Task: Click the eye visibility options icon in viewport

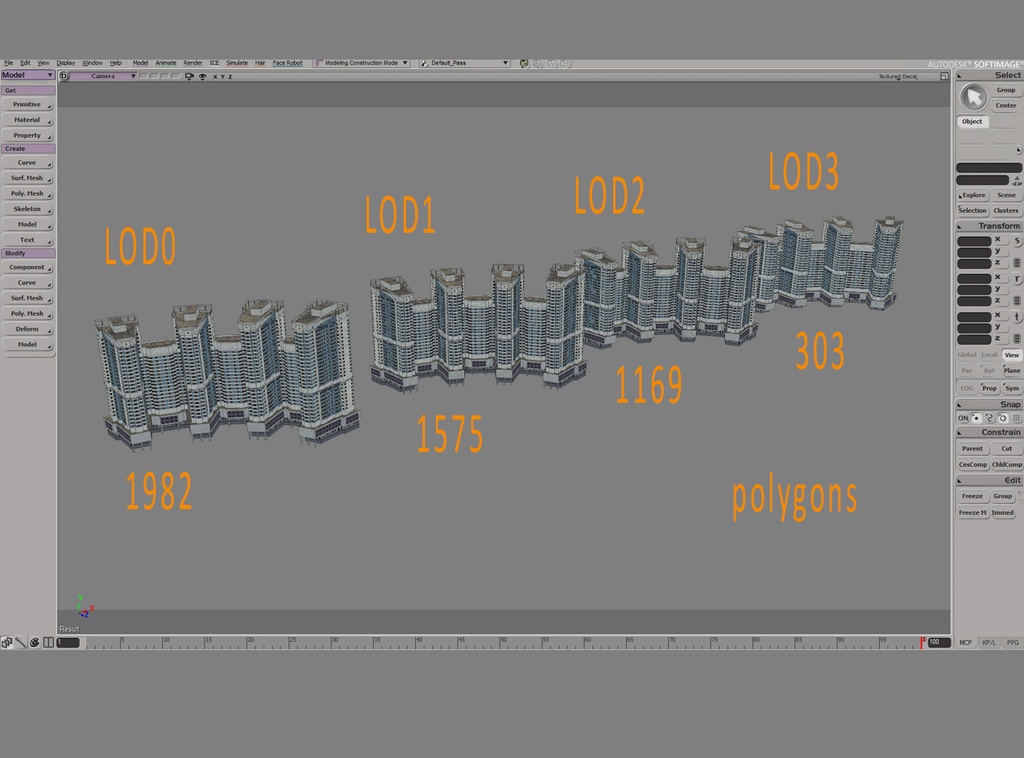Action: coord(203,77)
